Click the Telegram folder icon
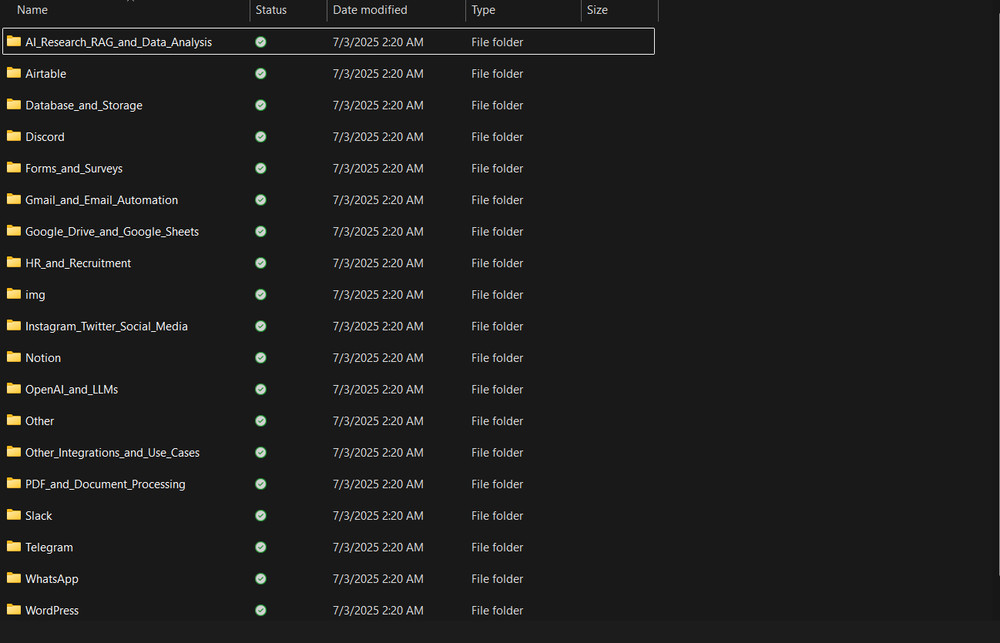 click(13, 547)
